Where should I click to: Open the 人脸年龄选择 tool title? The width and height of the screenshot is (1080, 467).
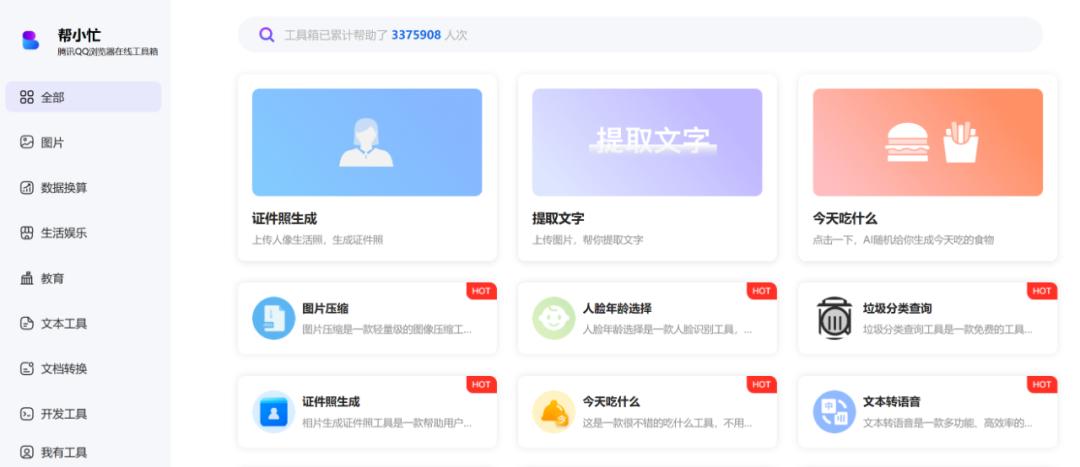point(617,308)
